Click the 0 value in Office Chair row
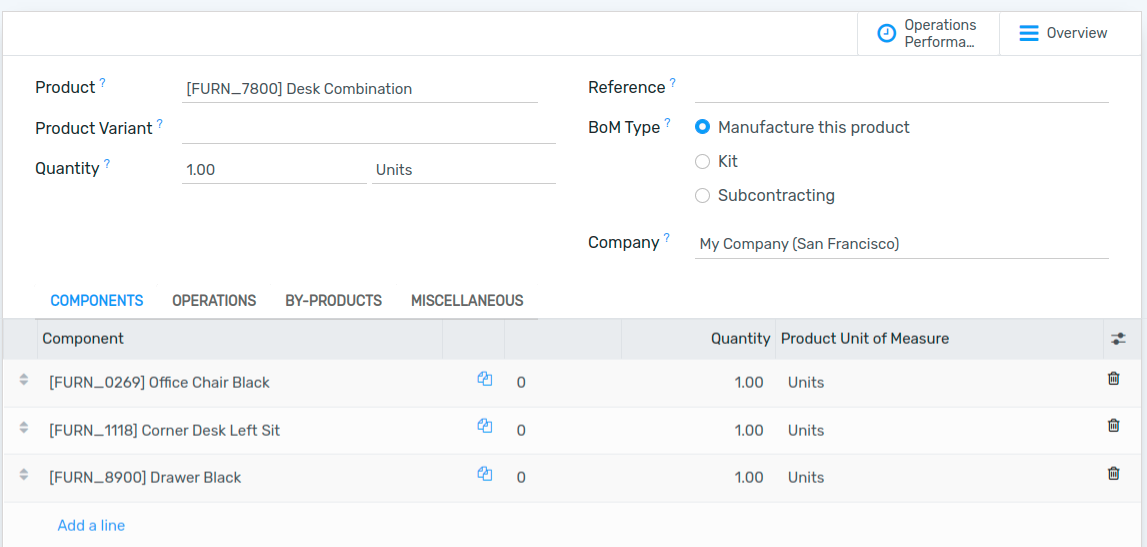The height and width of the screenshot is (547, 1147). [521, 382]
